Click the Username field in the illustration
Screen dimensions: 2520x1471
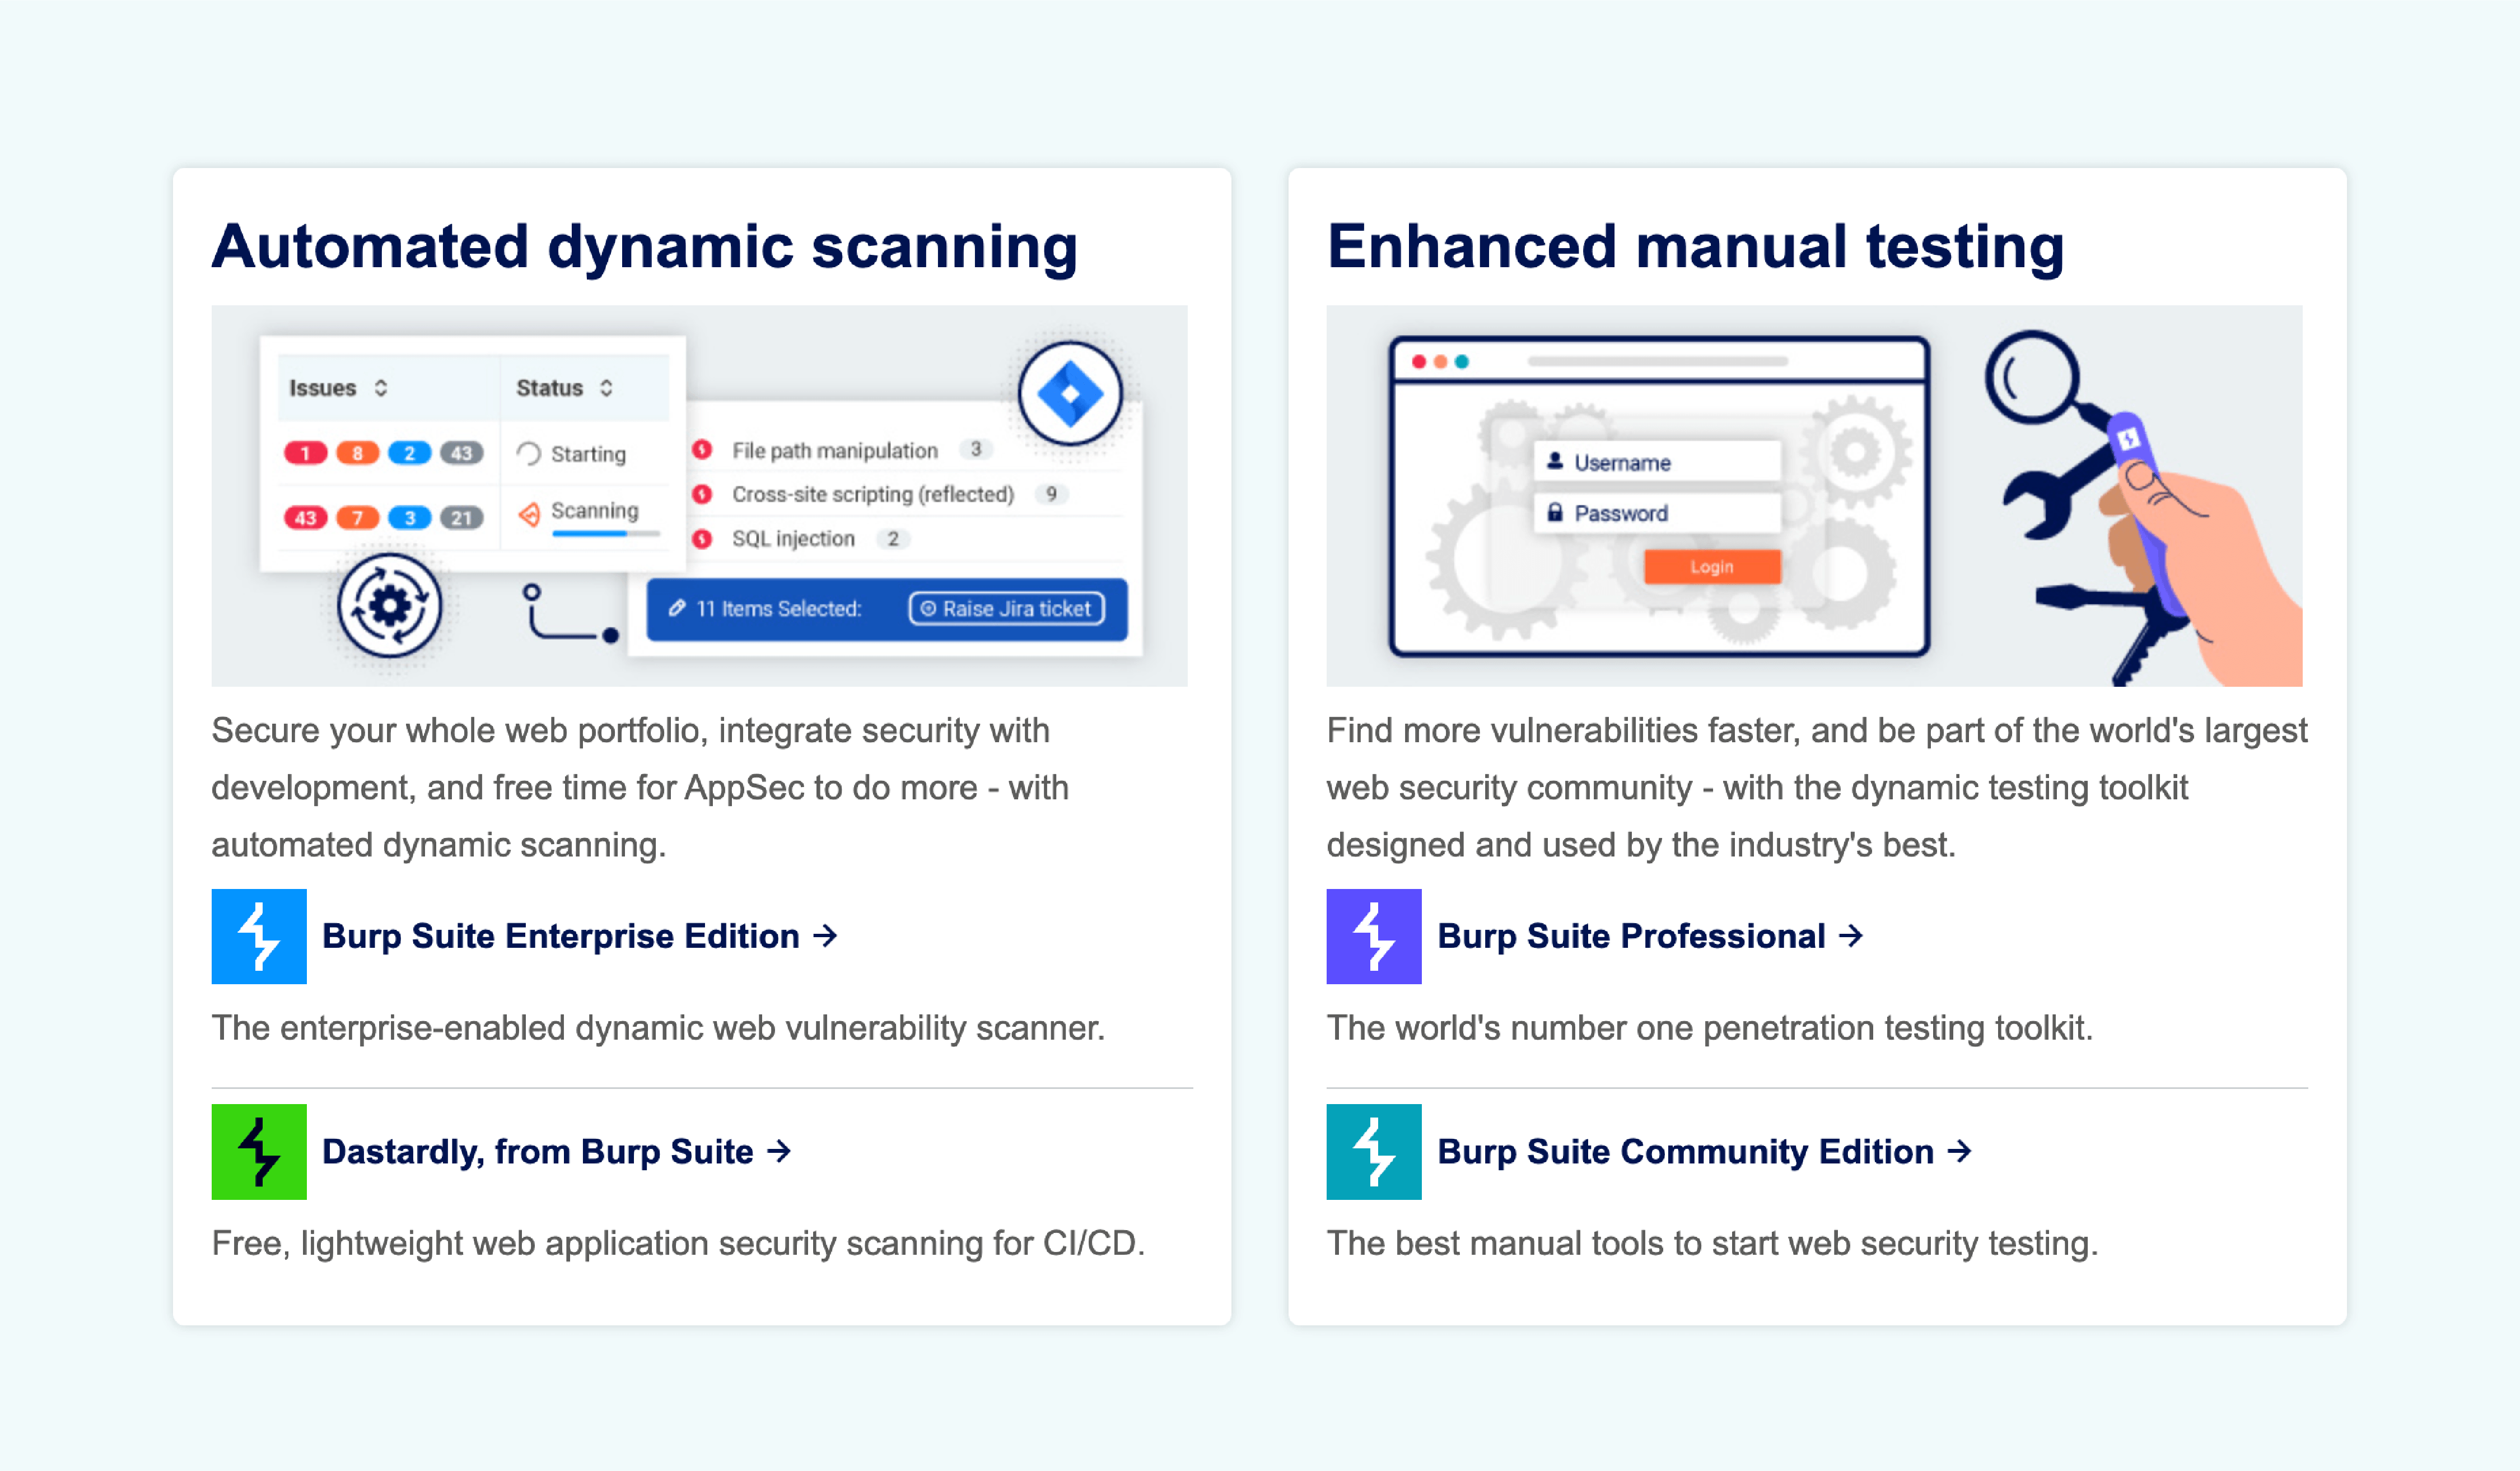tap(1657, 462)
